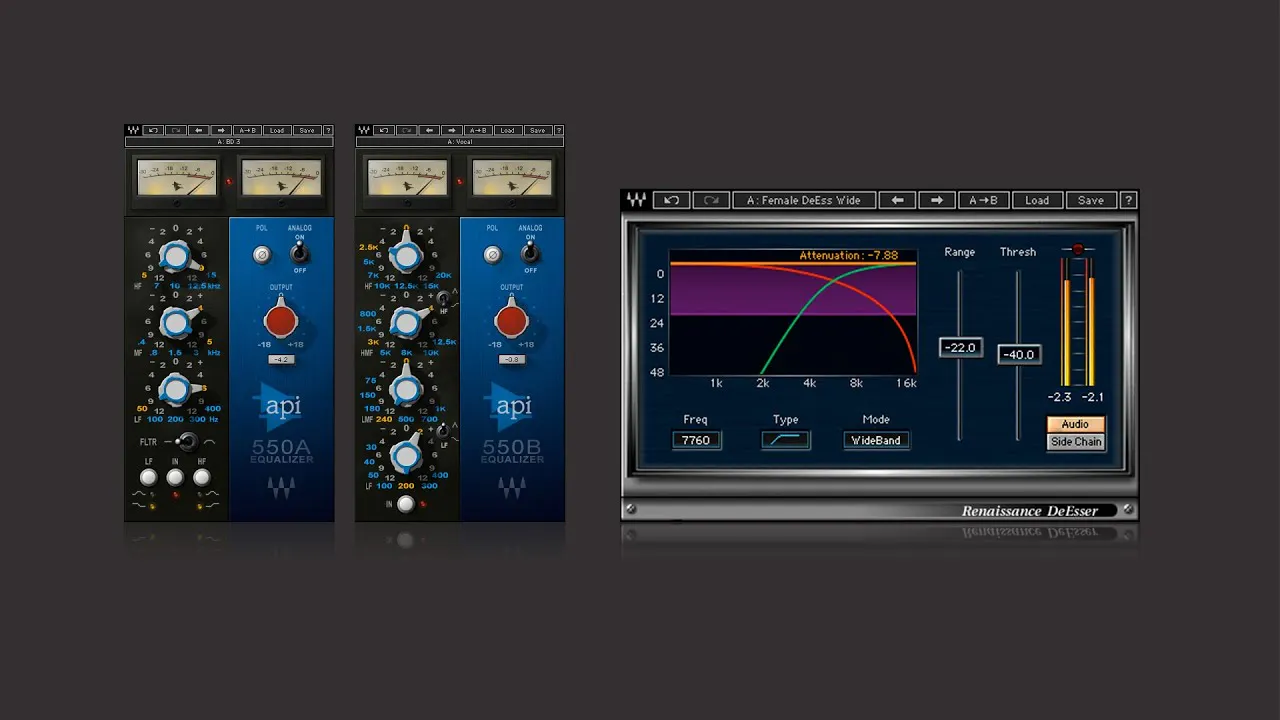
Task: Open the WideBand Mode selector
Action: (x=876, y=440)
